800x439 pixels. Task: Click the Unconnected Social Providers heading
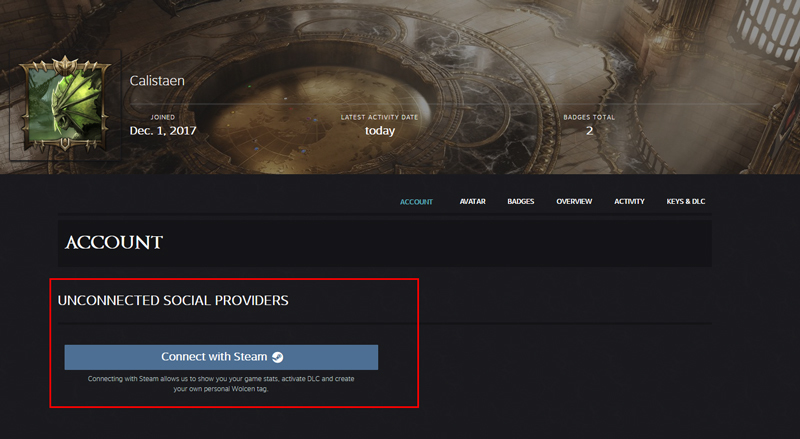click(x=173, y=300)
